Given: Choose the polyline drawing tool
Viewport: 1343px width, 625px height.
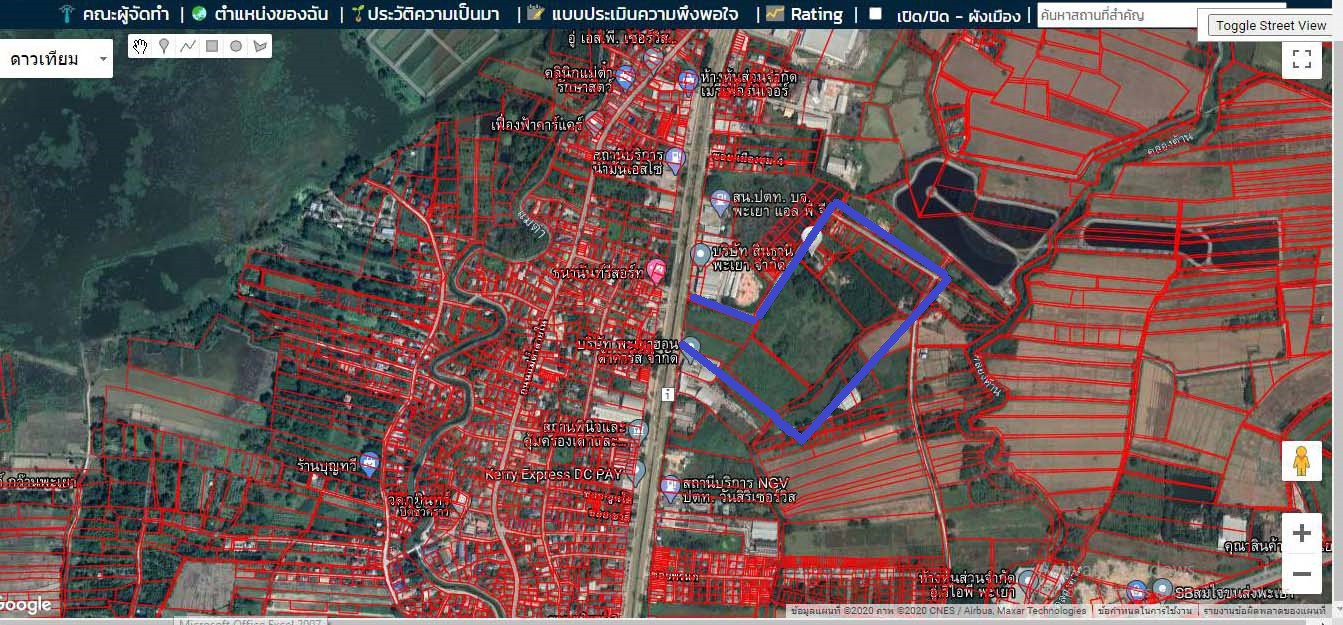Looking at the screenshot, I should coord(188,46).
